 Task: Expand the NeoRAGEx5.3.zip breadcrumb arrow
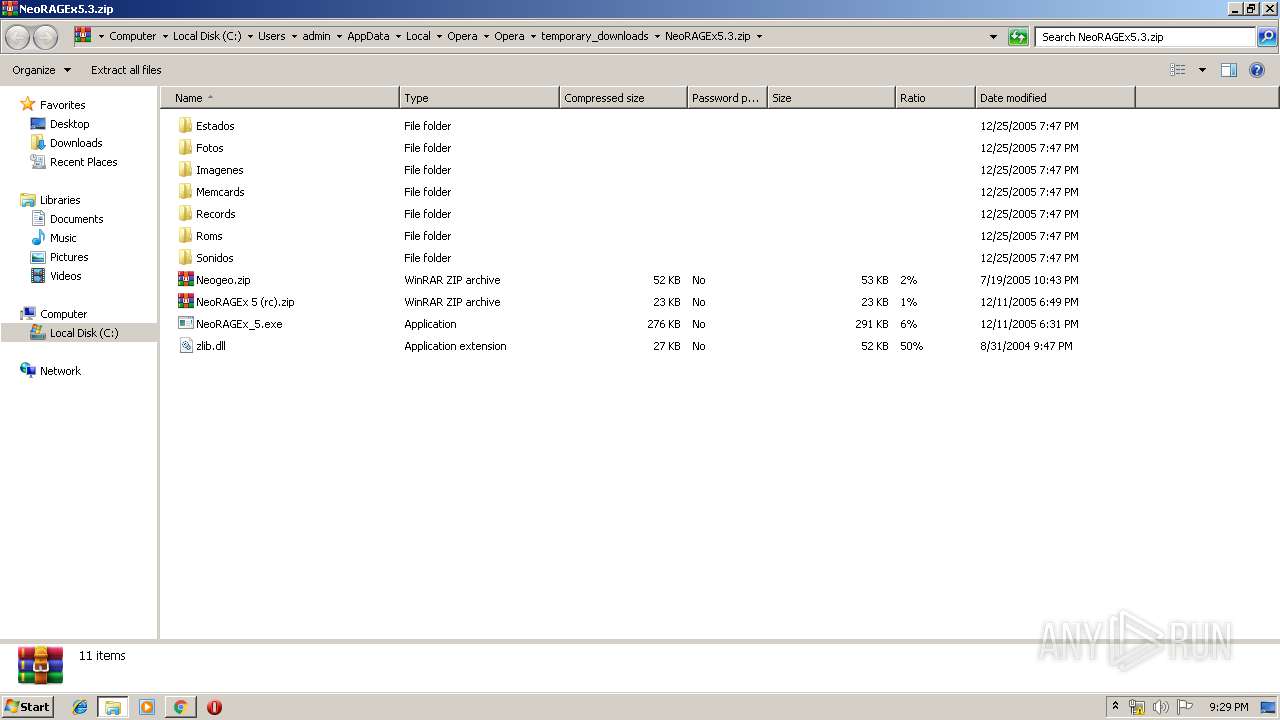tap(759, 37)
